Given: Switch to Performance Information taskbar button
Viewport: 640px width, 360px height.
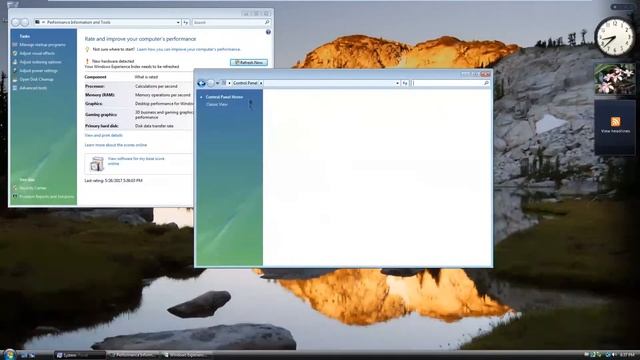Looking at the screenshot, I should click(134, 355).
